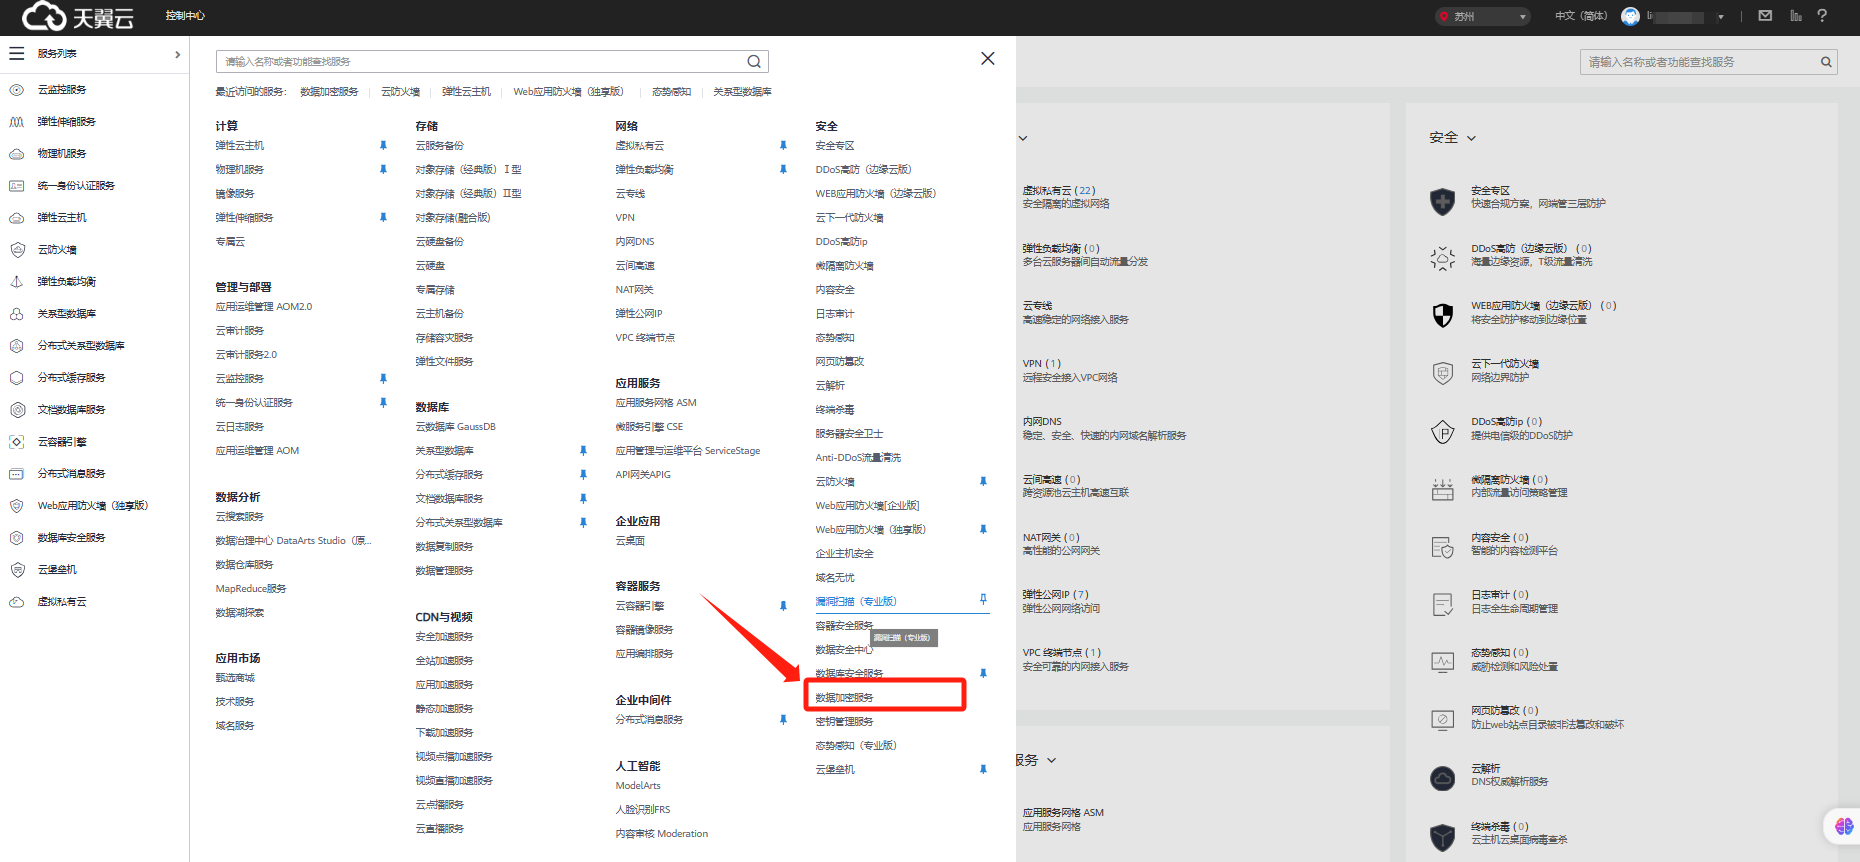This screenshot has height=862, width=1860.
Task: Unpin 关系型数据库 in the 数据库 column
Action: click(x=583, y=451)
